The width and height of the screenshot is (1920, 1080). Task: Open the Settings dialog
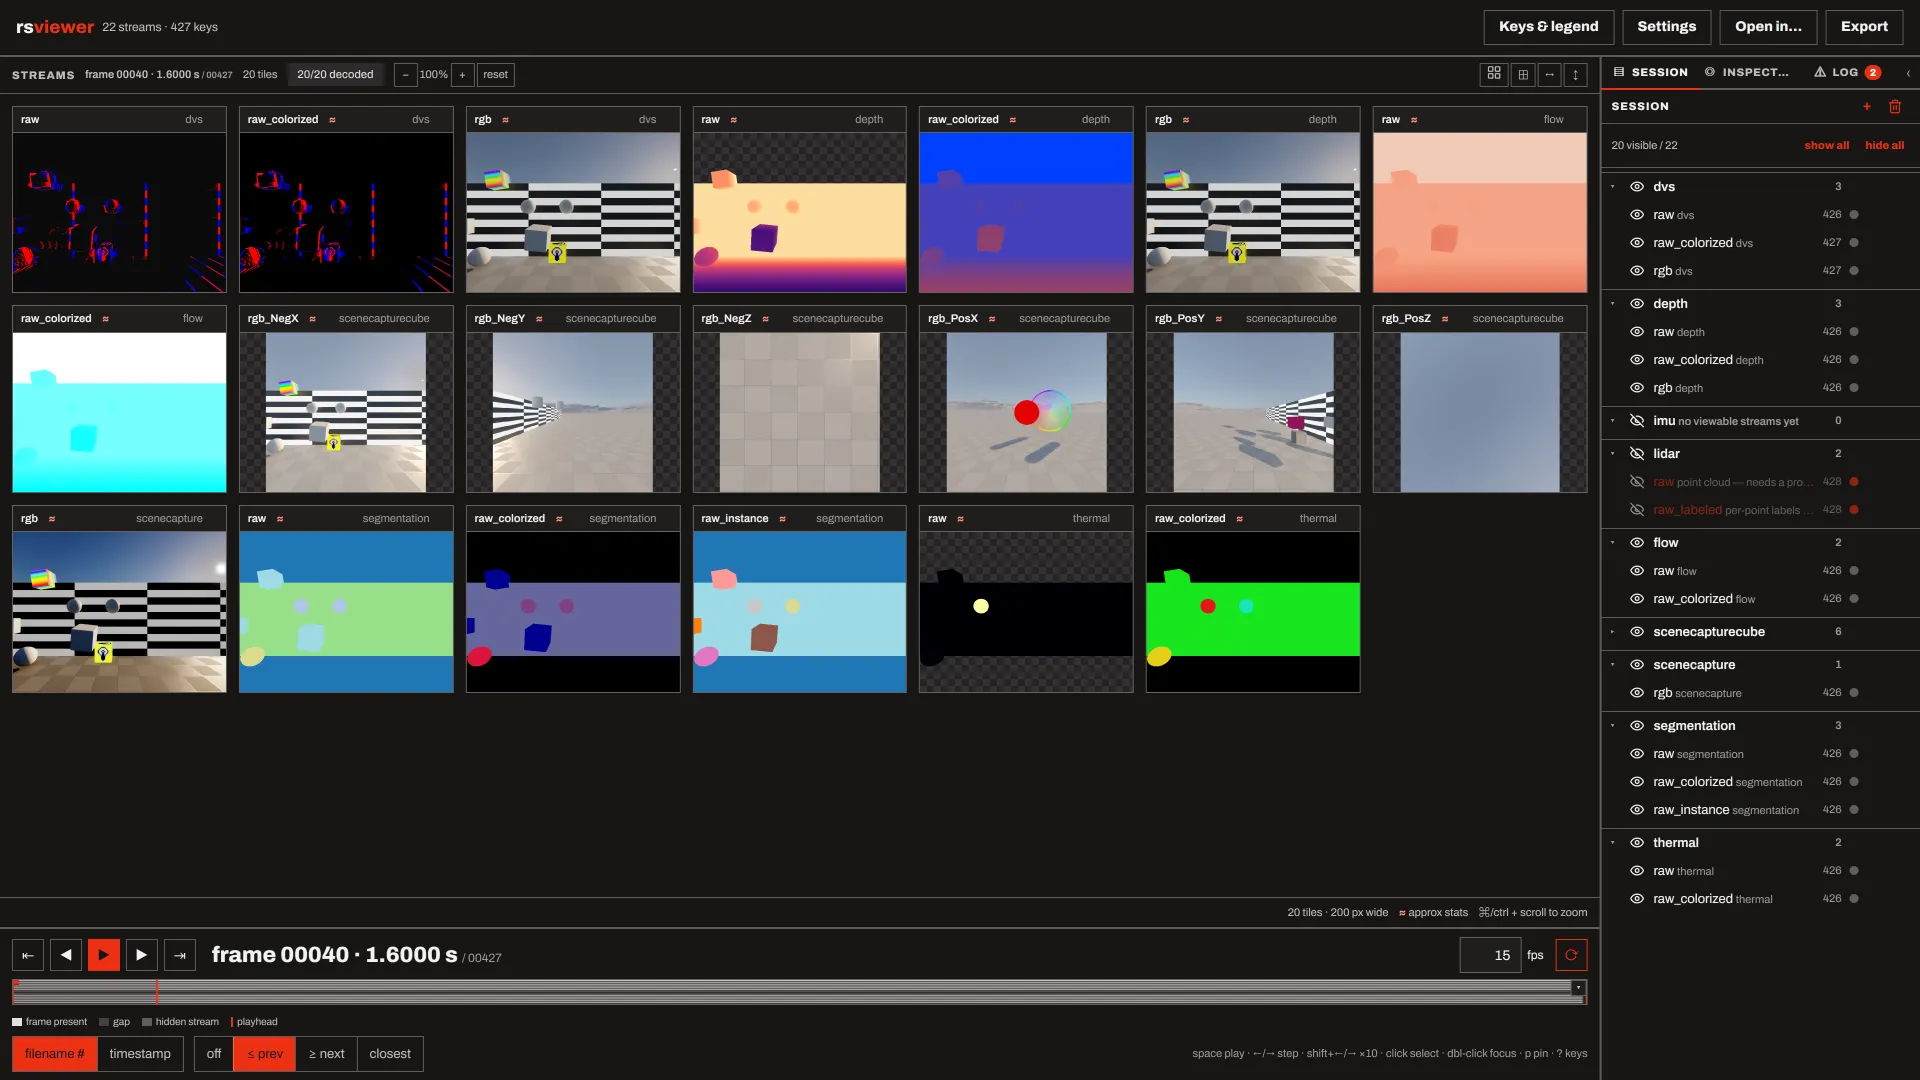[1666, 27]
